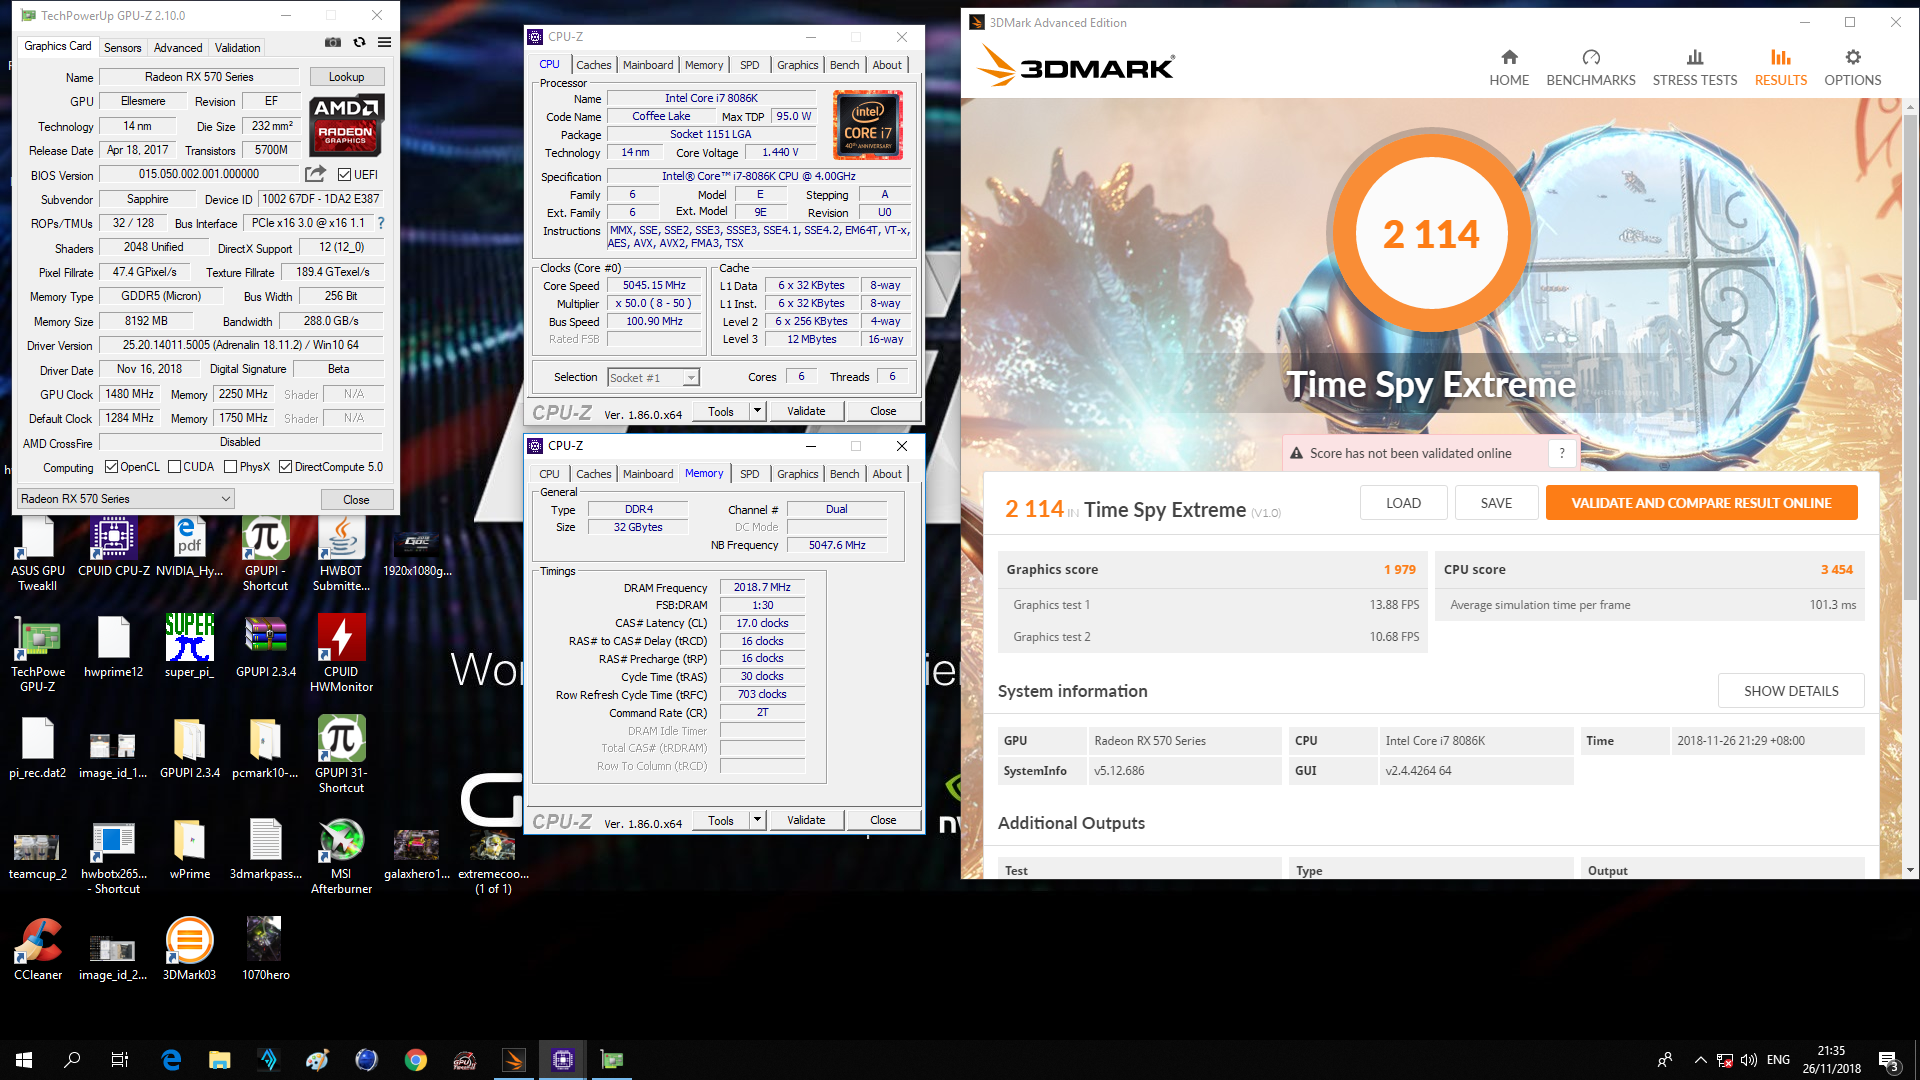Open Microsoft Edge from the taskbar

click(171, 1060)
